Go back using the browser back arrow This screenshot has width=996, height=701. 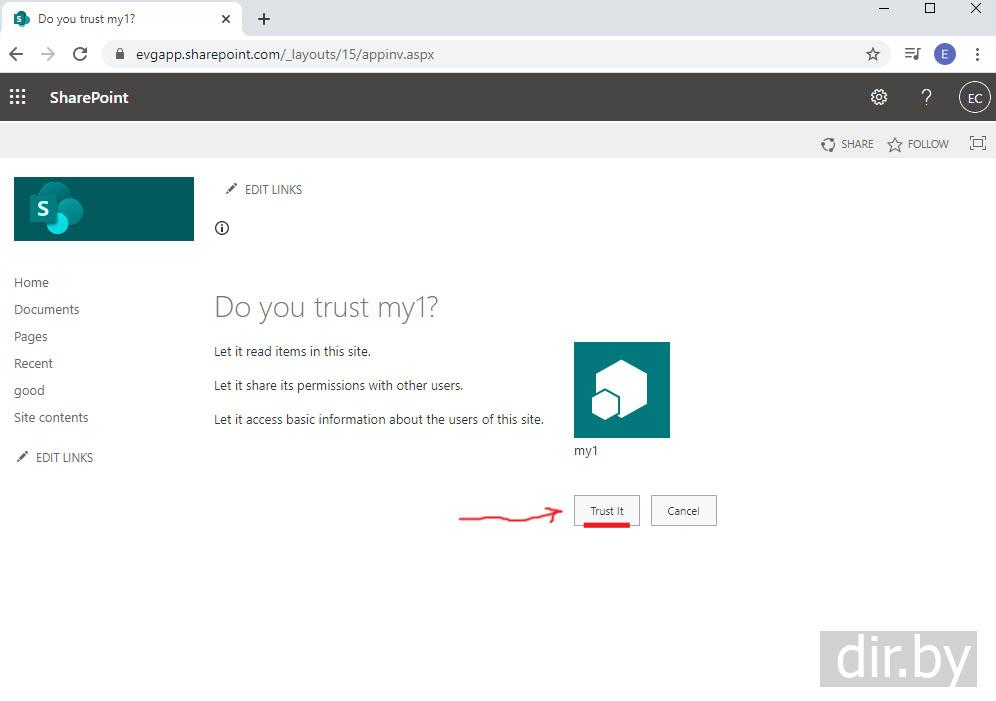16,54
